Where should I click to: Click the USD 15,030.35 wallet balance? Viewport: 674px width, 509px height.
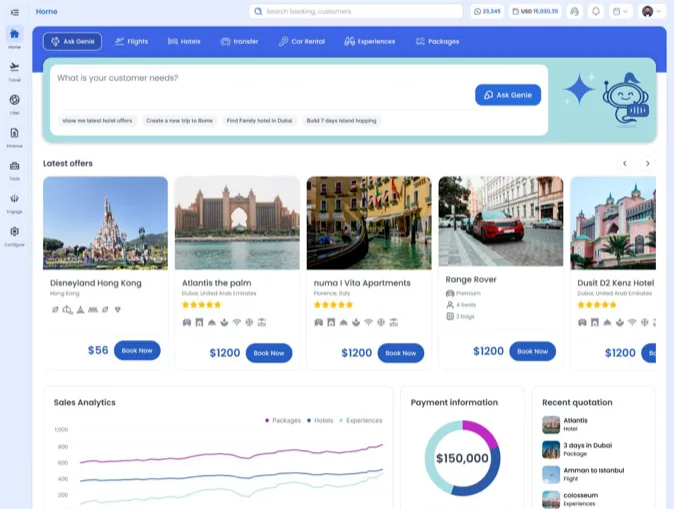(535, 12)
